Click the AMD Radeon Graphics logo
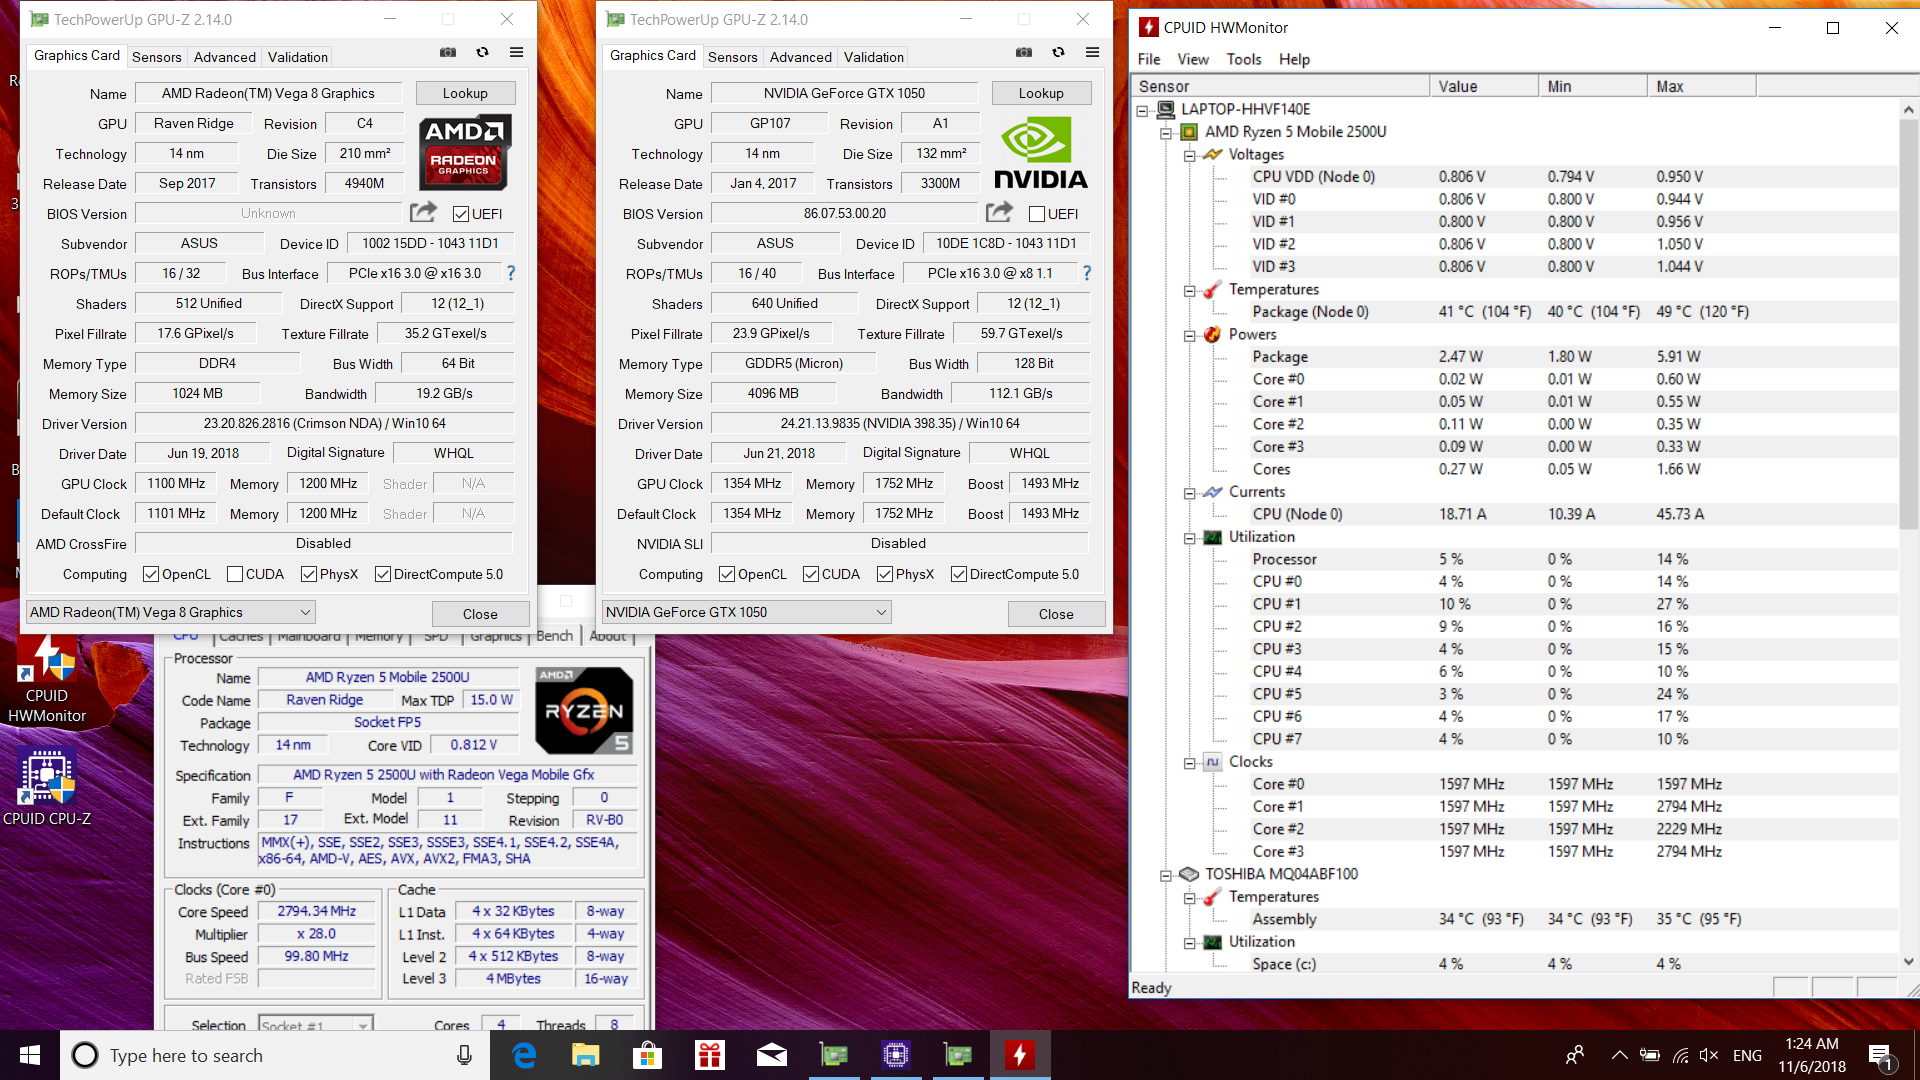This screenshot has width=1920, height=1080. 464,152
